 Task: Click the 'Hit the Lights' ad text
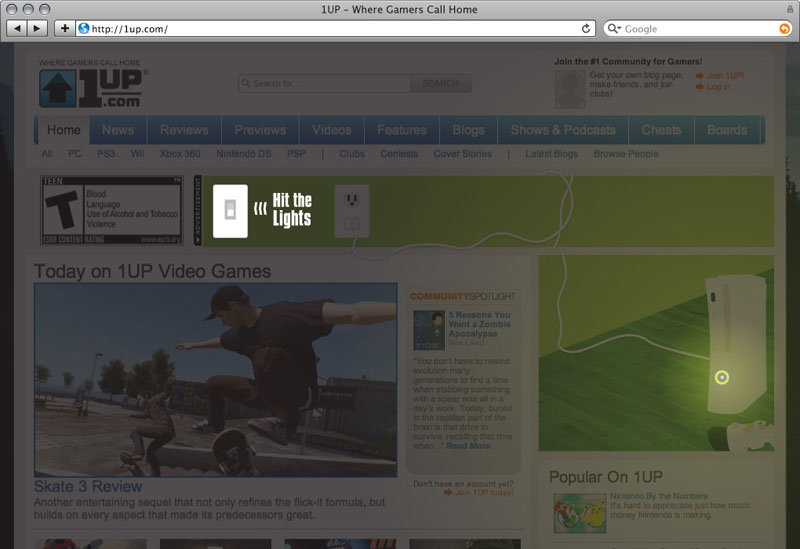(x=291, y=209)
